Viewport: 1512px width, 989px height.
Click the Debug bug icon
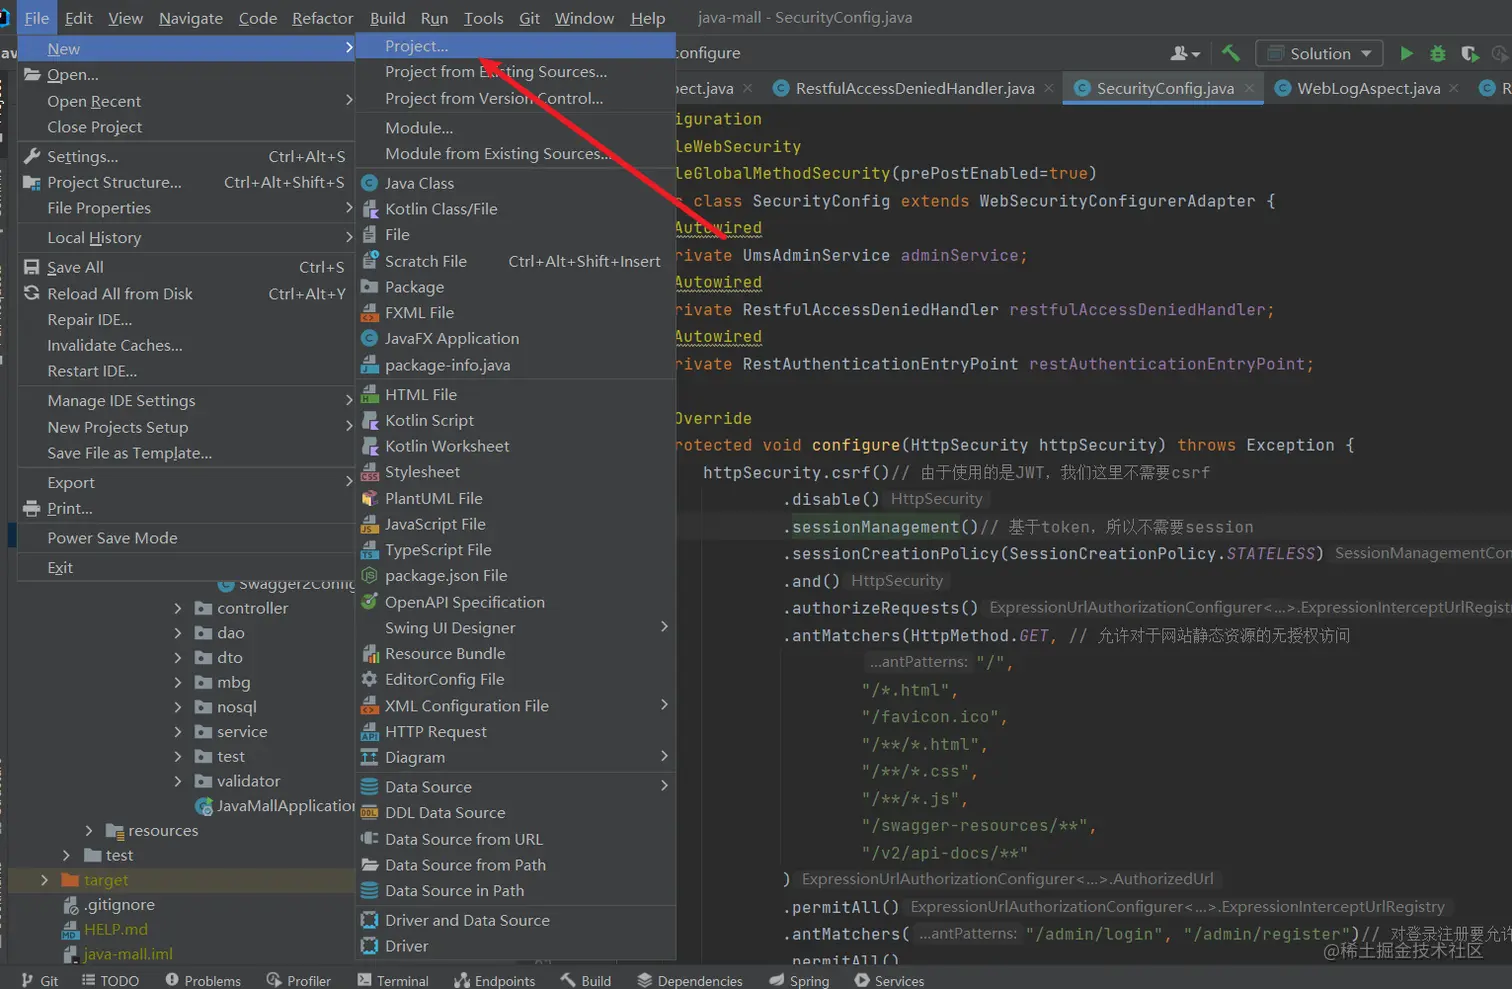coord(1438,54)
